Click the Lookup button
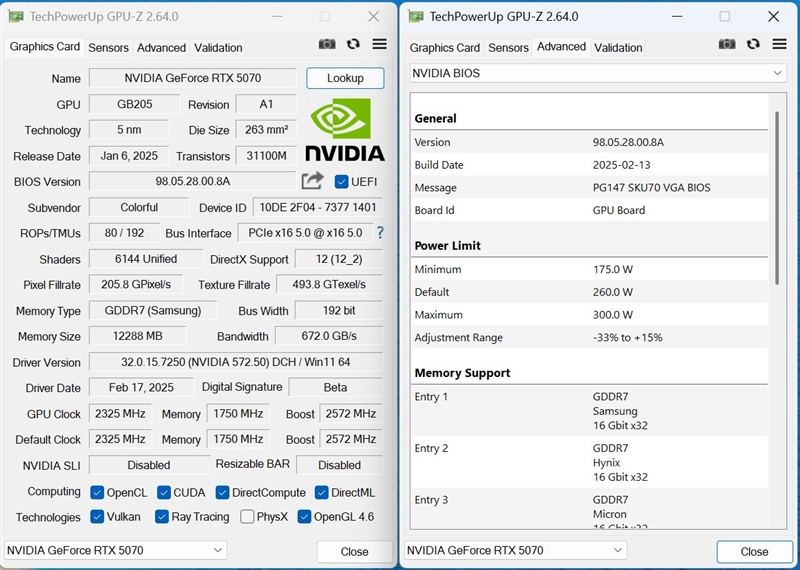The image size is (800, 570). point(345,78)
